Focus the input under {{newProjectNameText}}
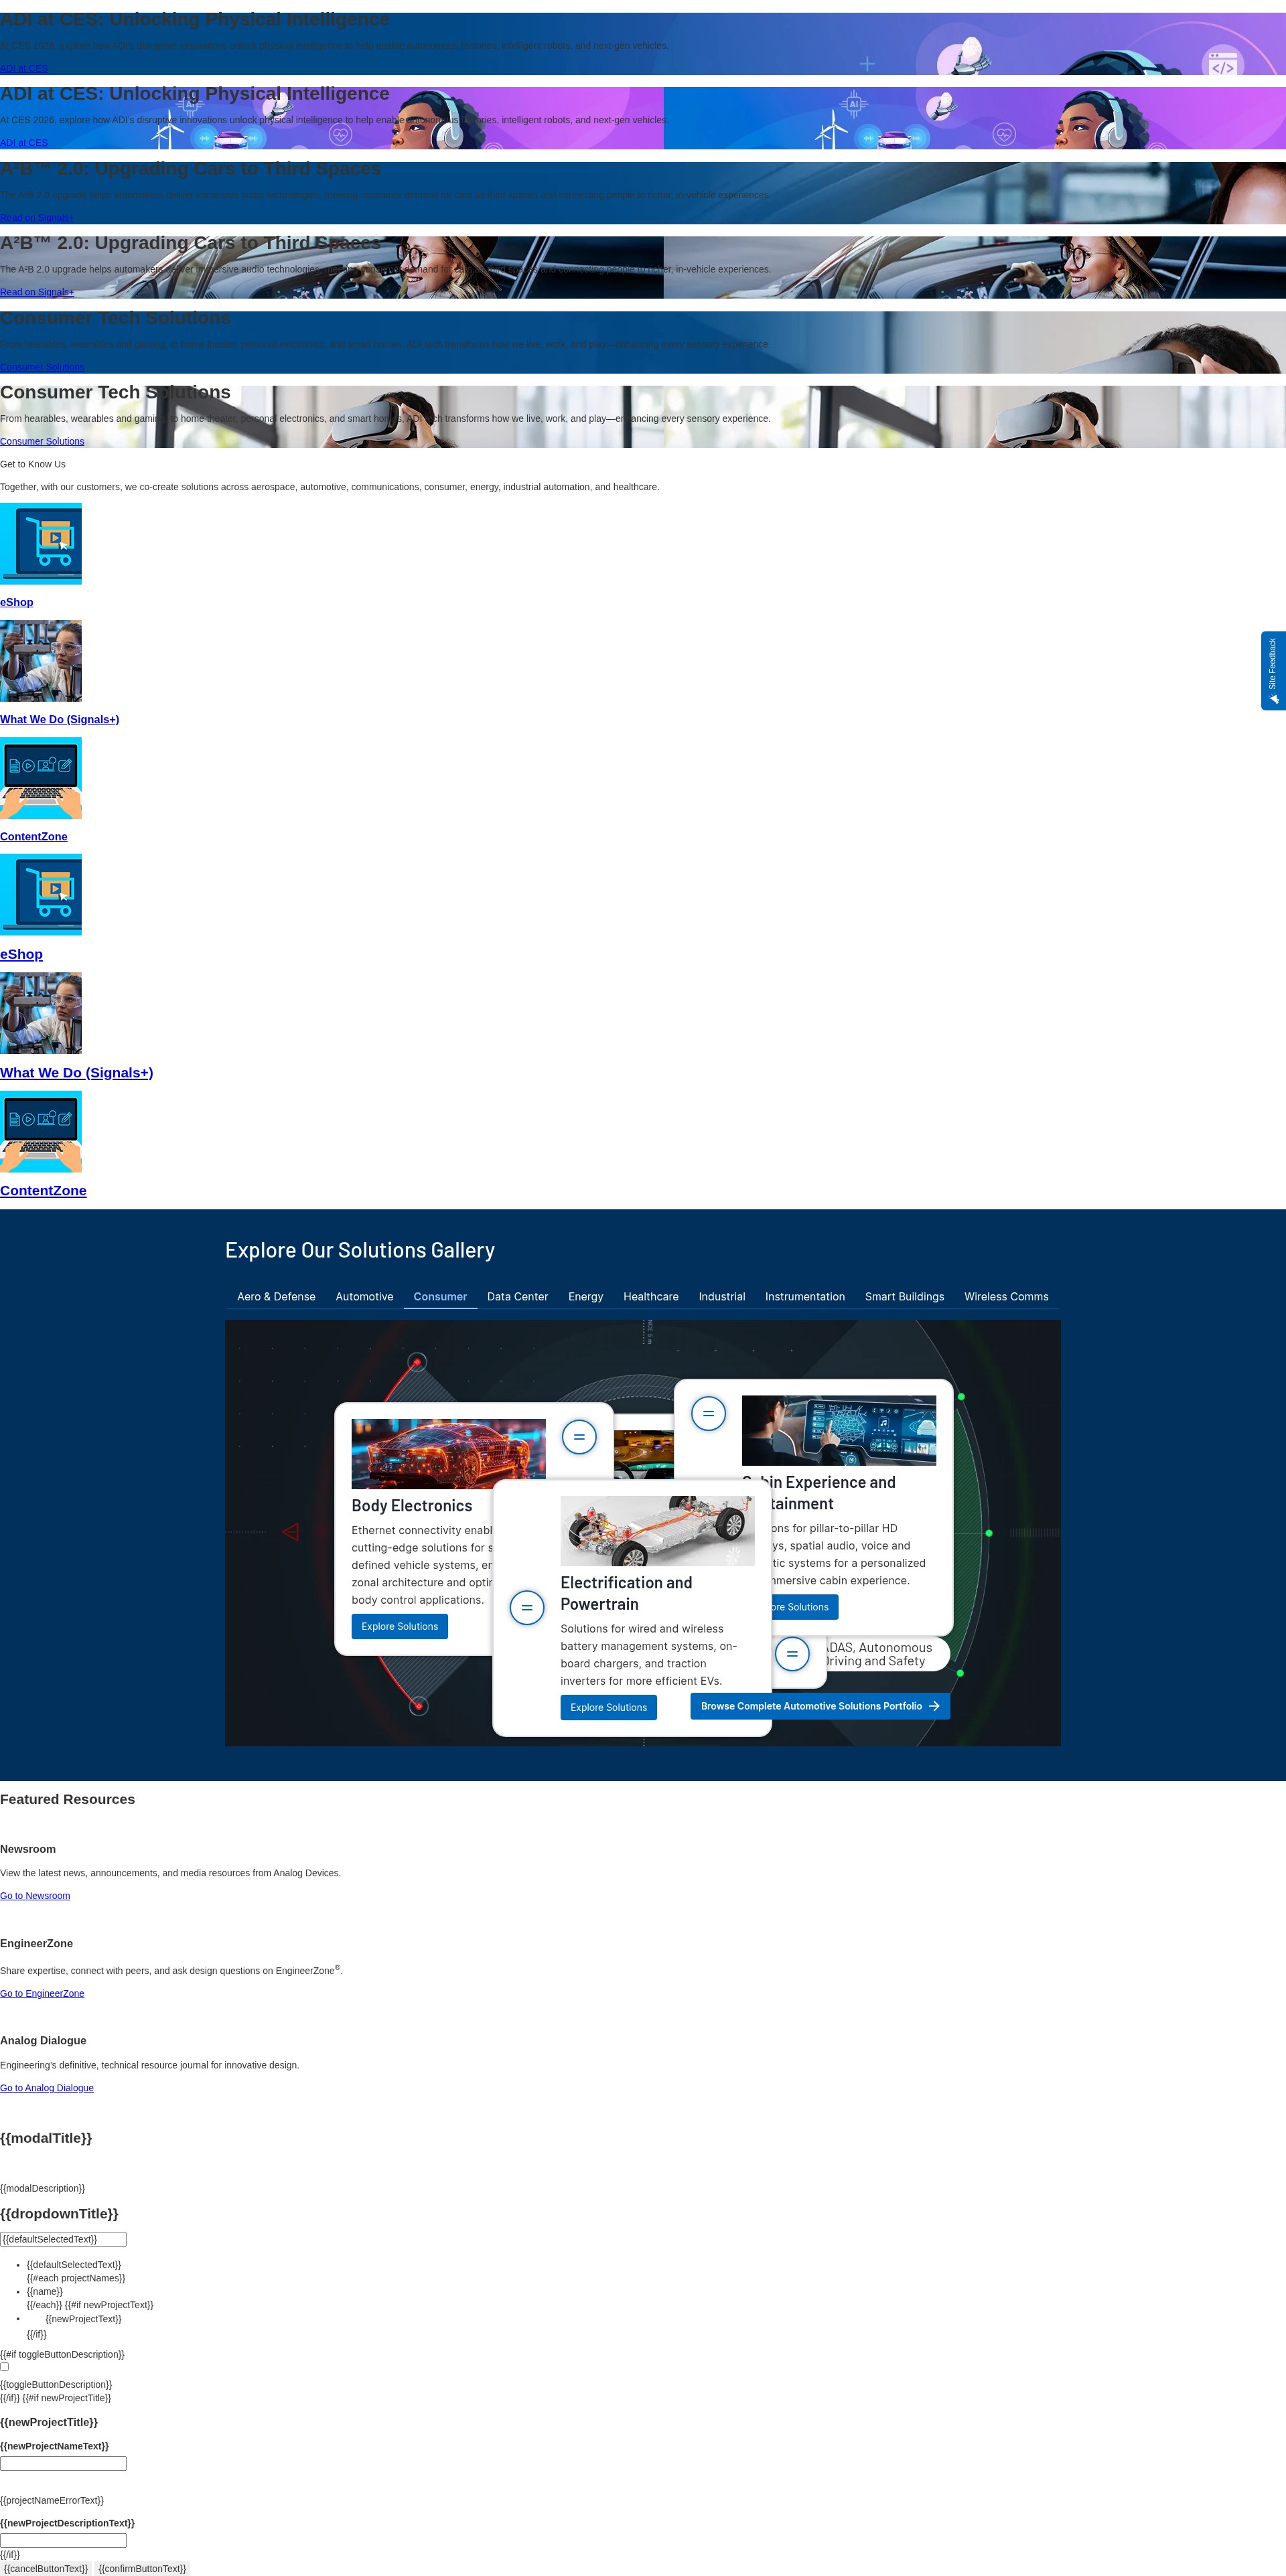1286x2576 pixels. tap(63, 2463)
